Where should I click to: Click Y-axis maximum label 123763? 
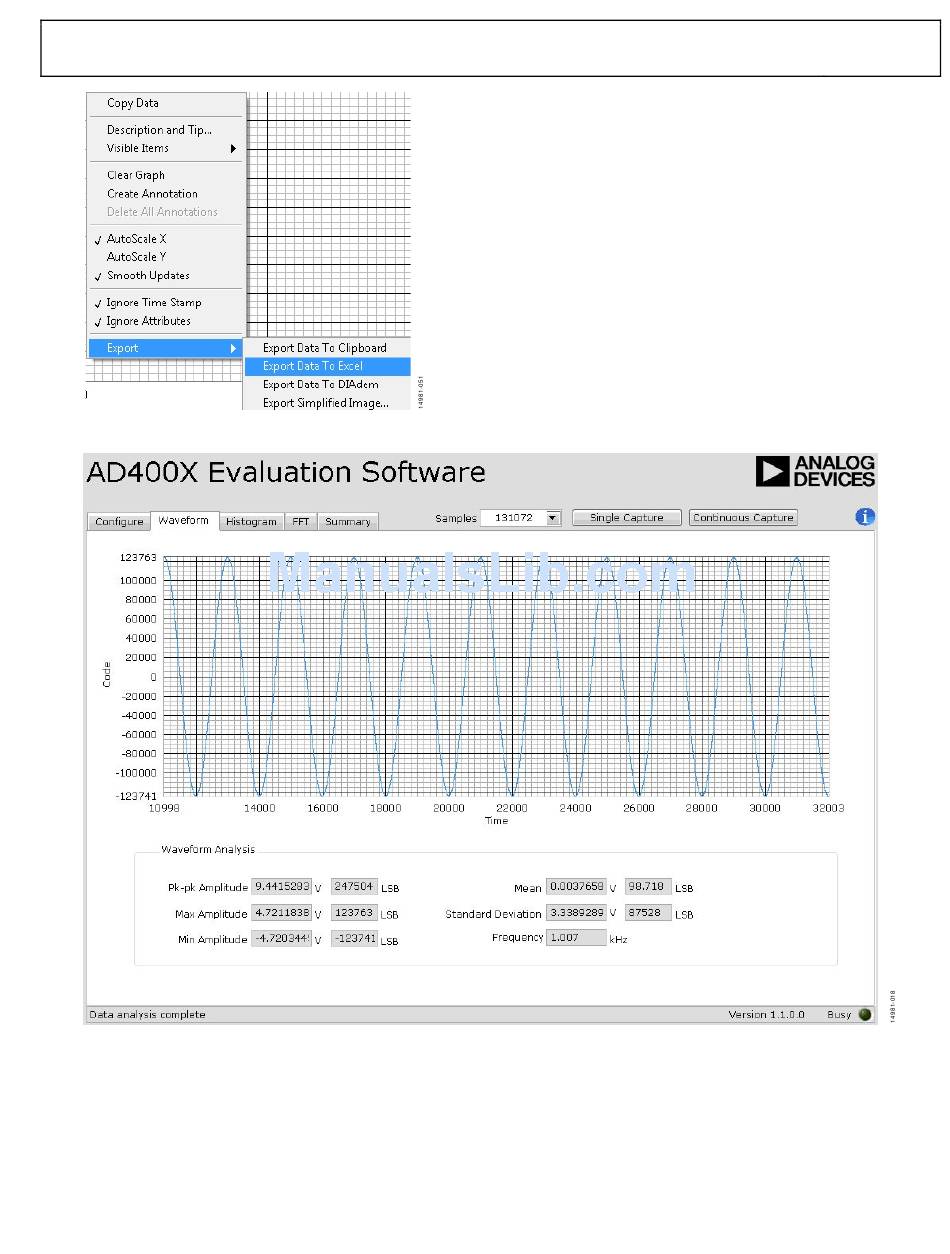pos(138,558)
